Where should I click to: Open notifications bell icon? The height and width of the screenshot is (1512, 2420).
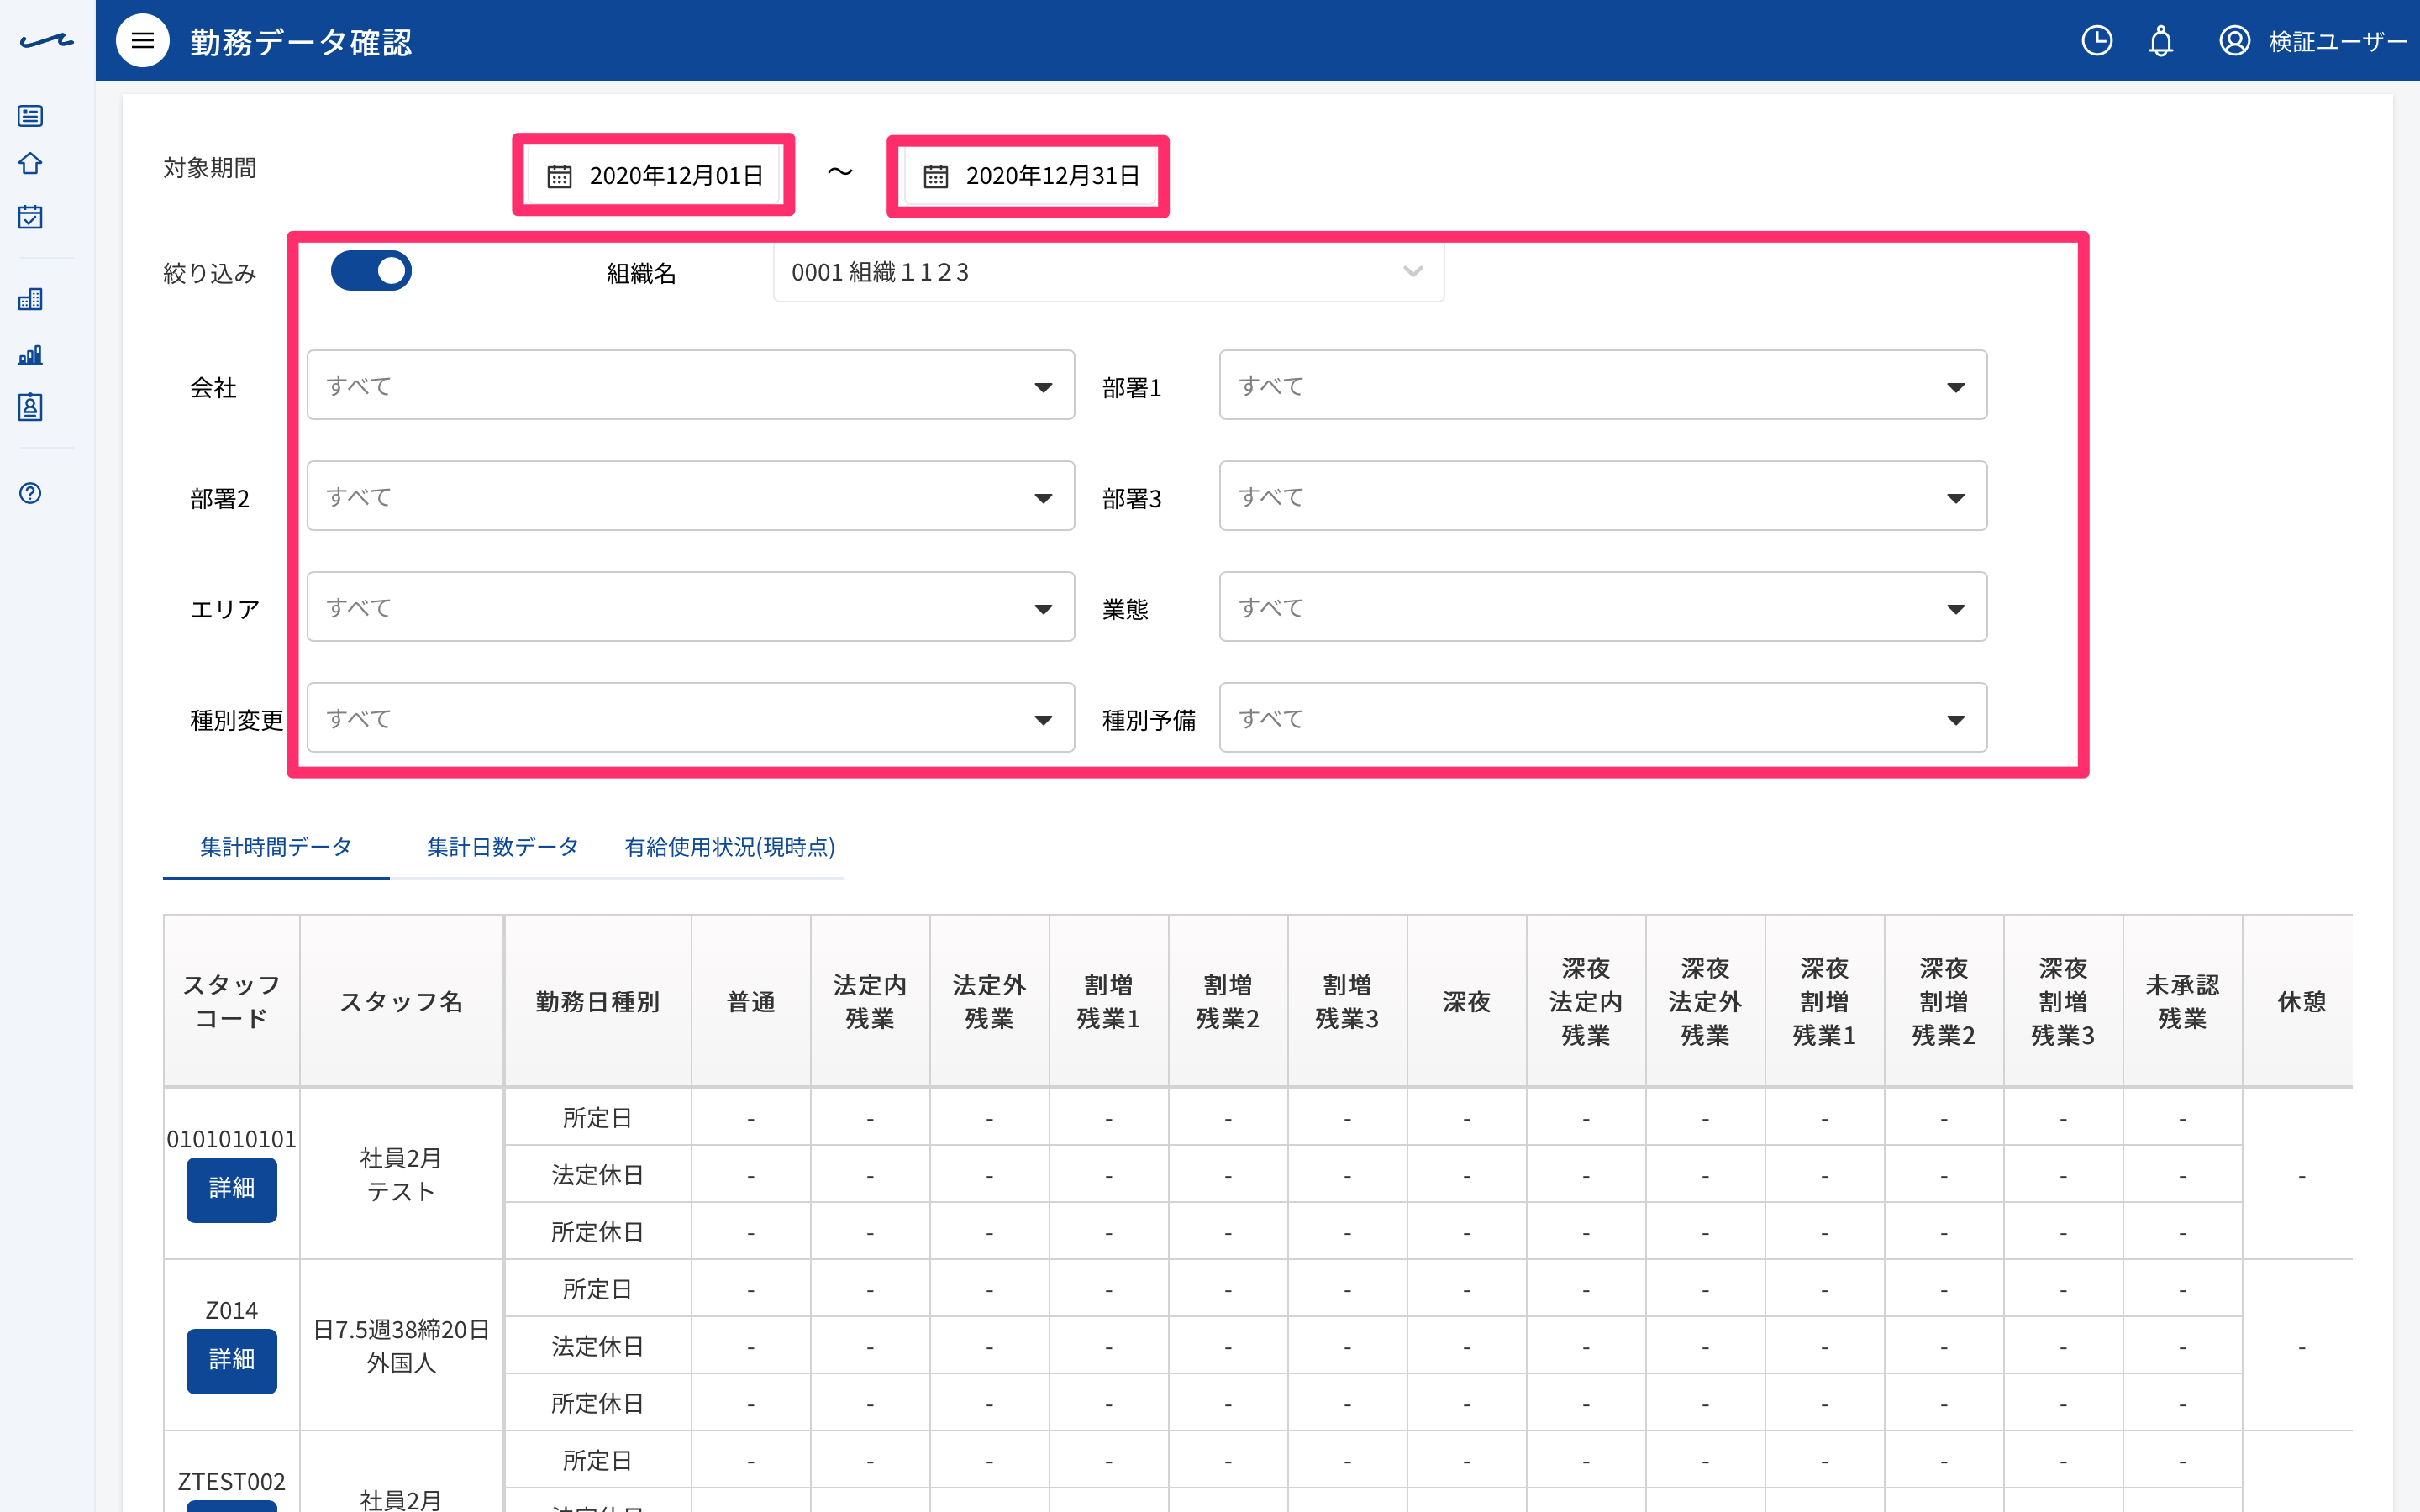[2161, 41]
